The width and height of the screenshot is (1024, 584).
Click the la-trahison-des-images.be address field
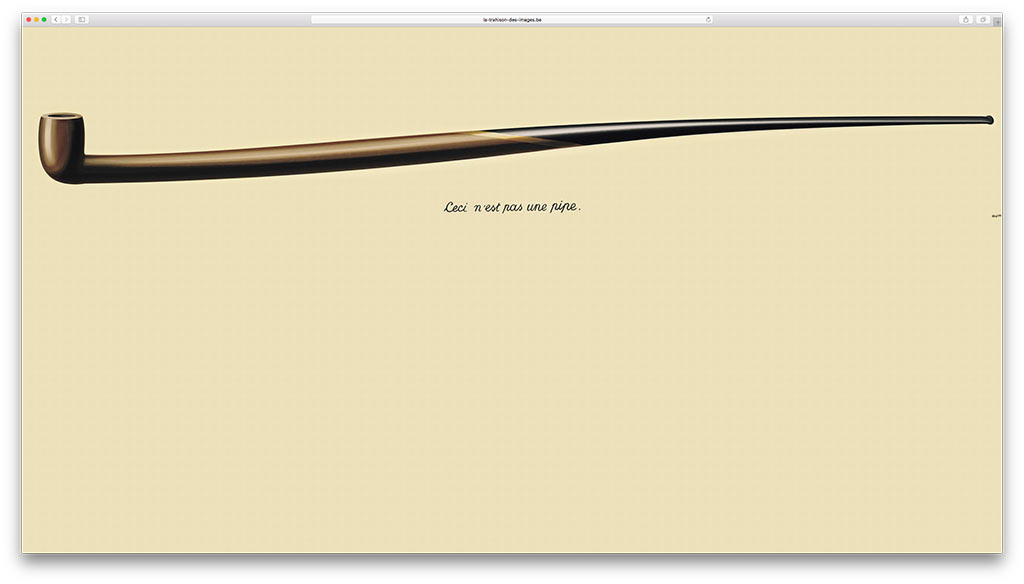511,19
